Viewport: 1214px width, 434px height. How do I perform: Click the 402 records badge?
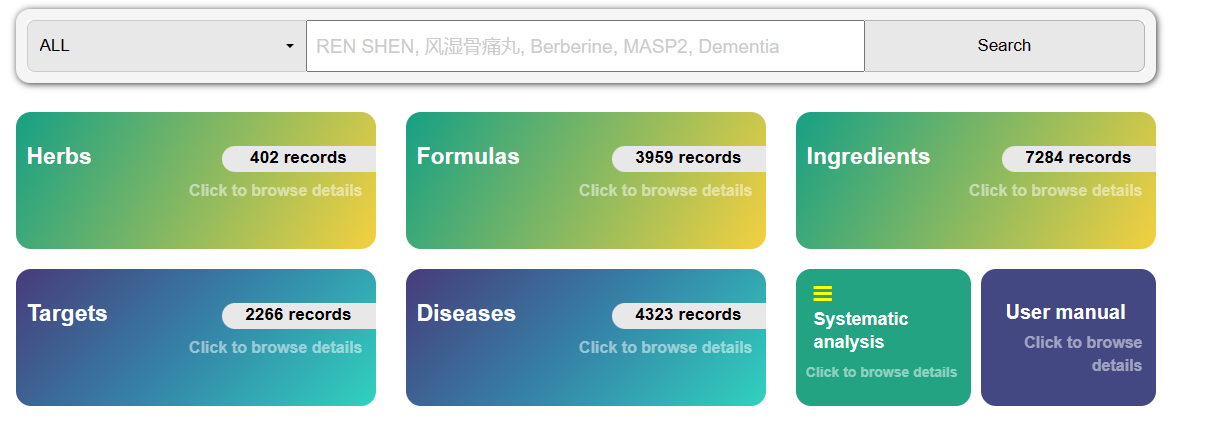[x=298, y=158]
